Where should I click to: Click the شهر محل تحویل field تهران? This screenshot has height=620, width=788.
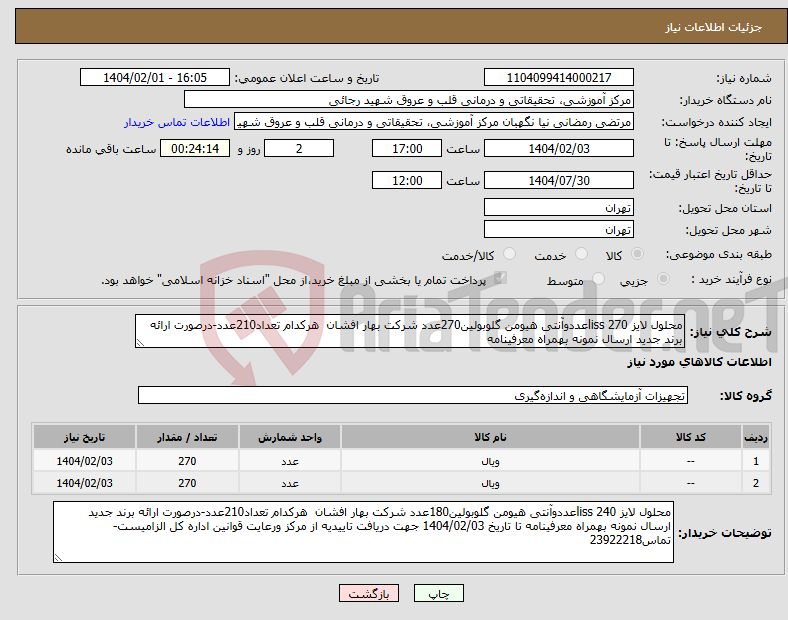pyautogui.click(x=558, y=230)
